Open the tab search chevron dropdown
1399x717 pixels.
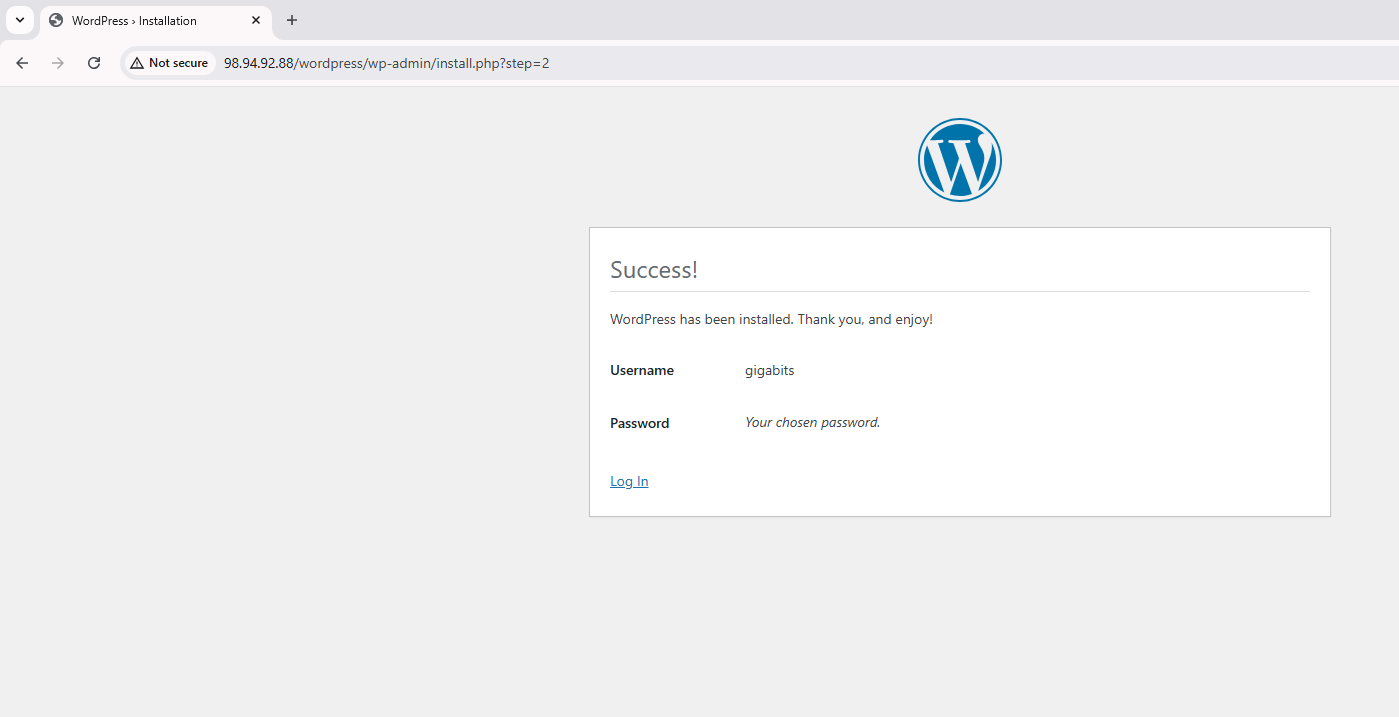click(20, 20)
